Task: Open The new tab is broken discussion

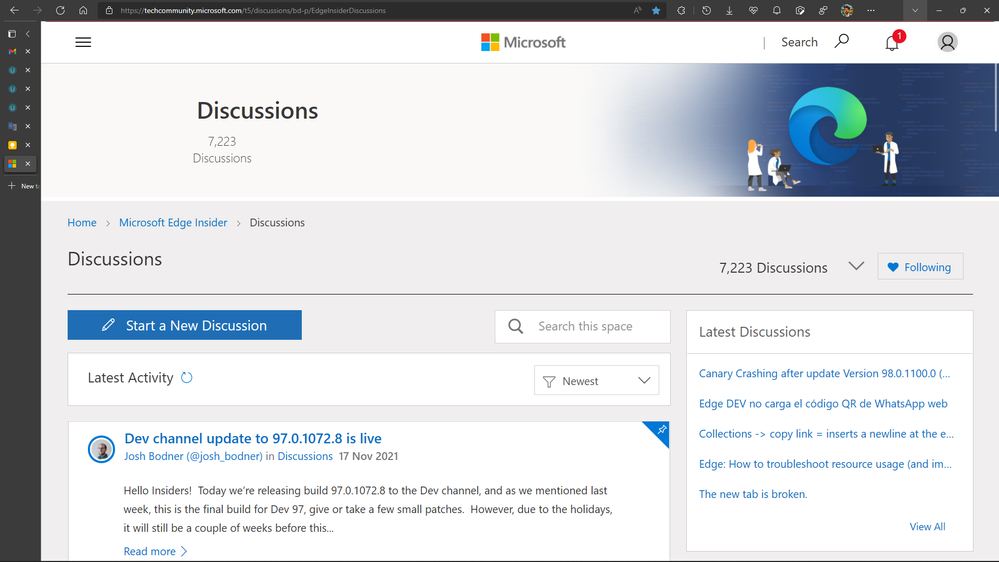Action: (x=753, y=494)
